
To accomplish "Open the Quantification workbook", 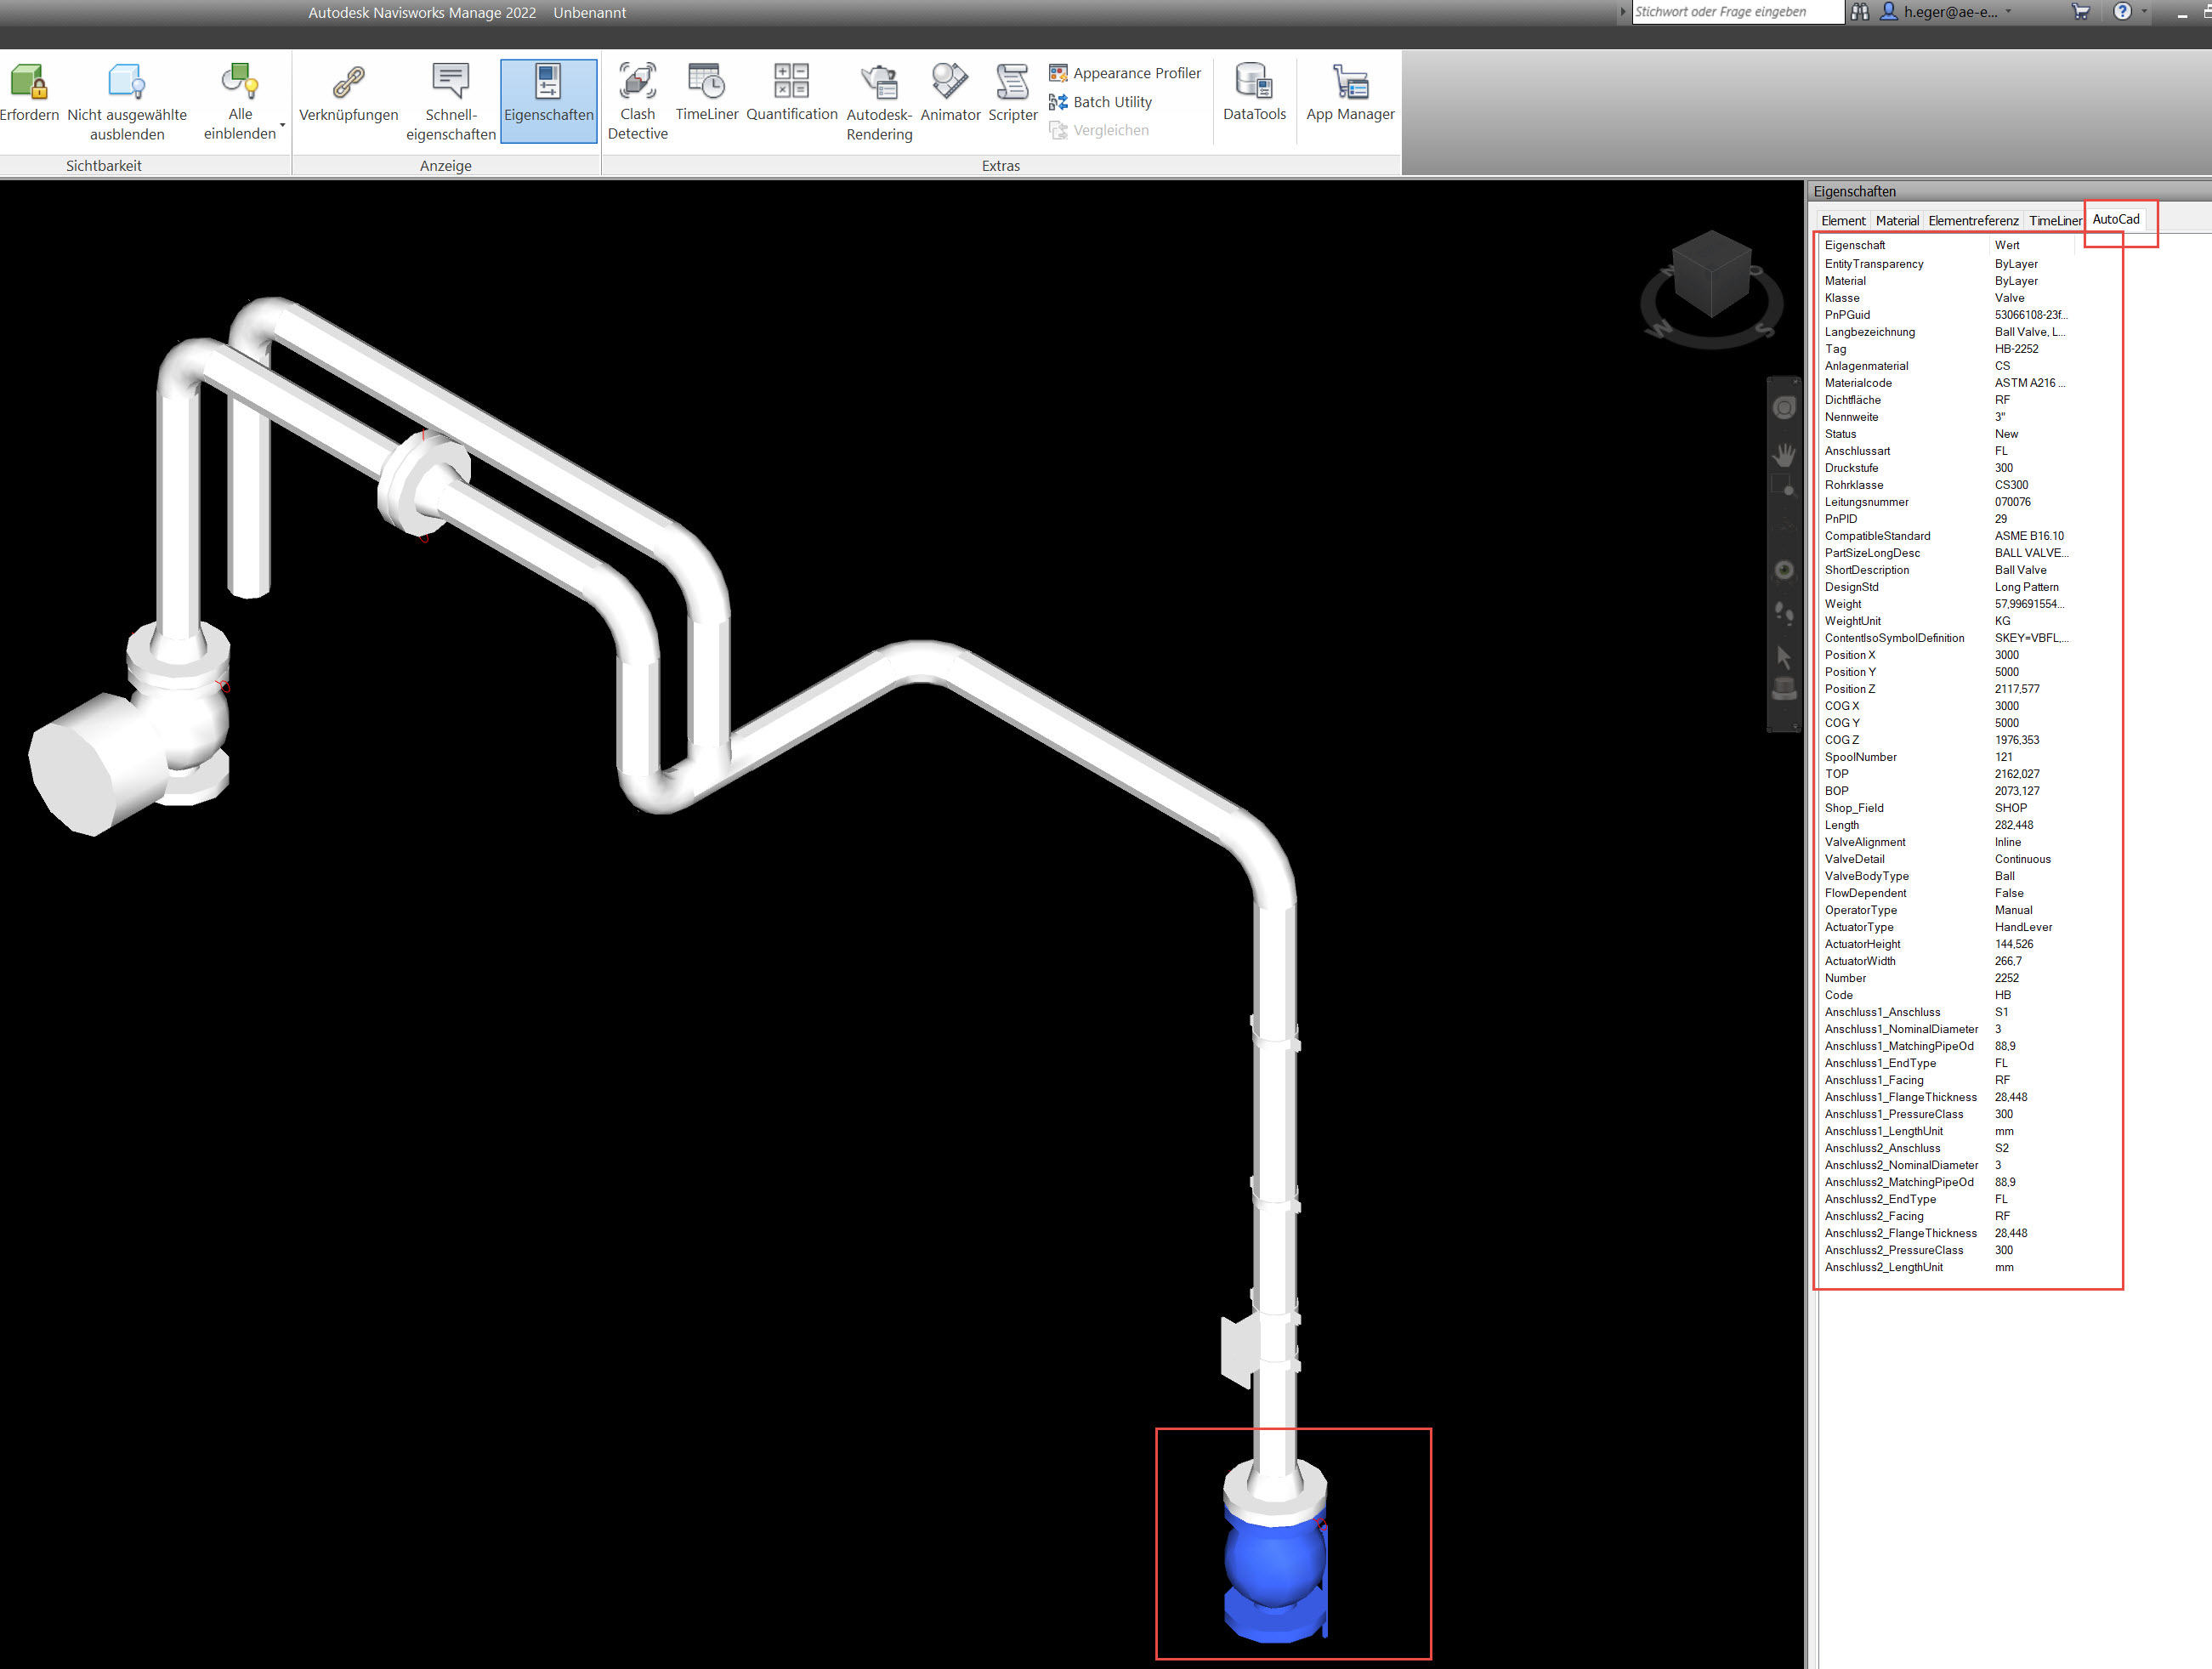I will coord(791,92).
